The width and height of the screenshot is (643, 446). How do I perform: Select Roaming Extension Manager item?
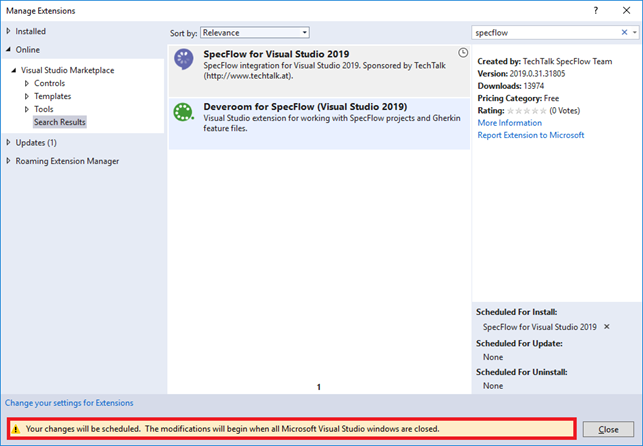[x=67, y=161]
